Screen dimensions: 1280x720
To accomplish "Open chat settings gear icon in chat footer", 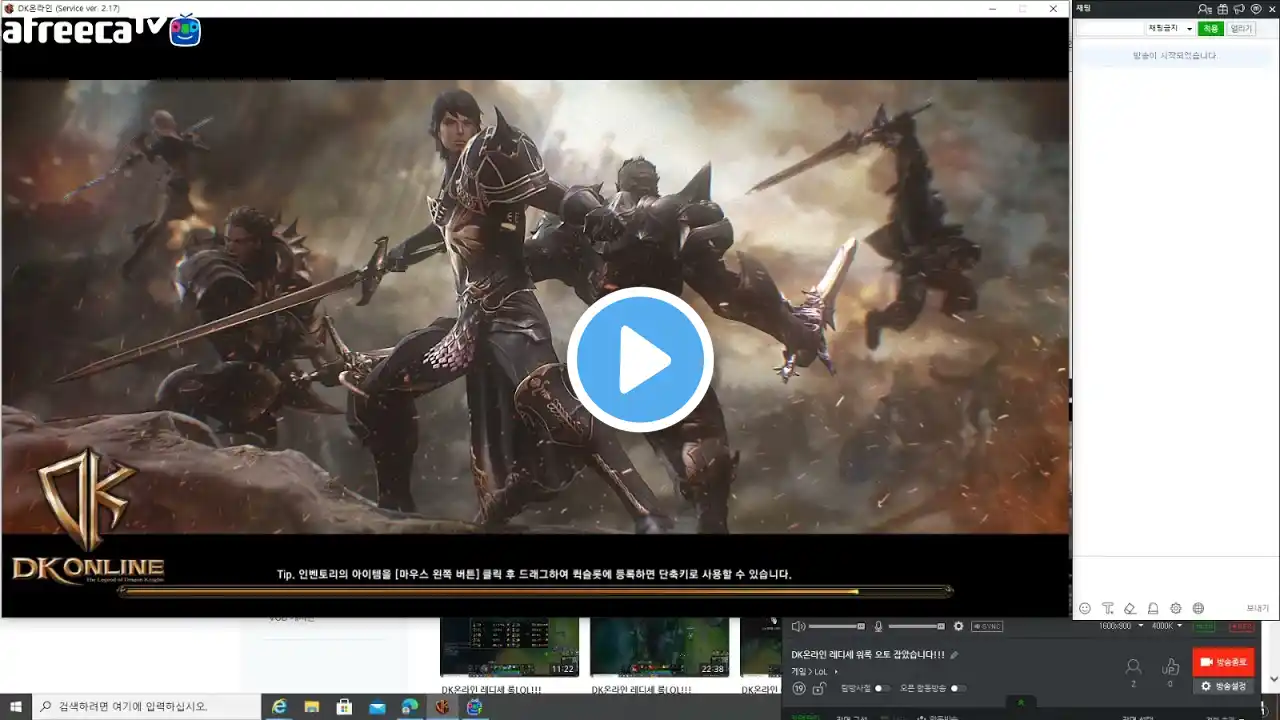I will 1176,608.
